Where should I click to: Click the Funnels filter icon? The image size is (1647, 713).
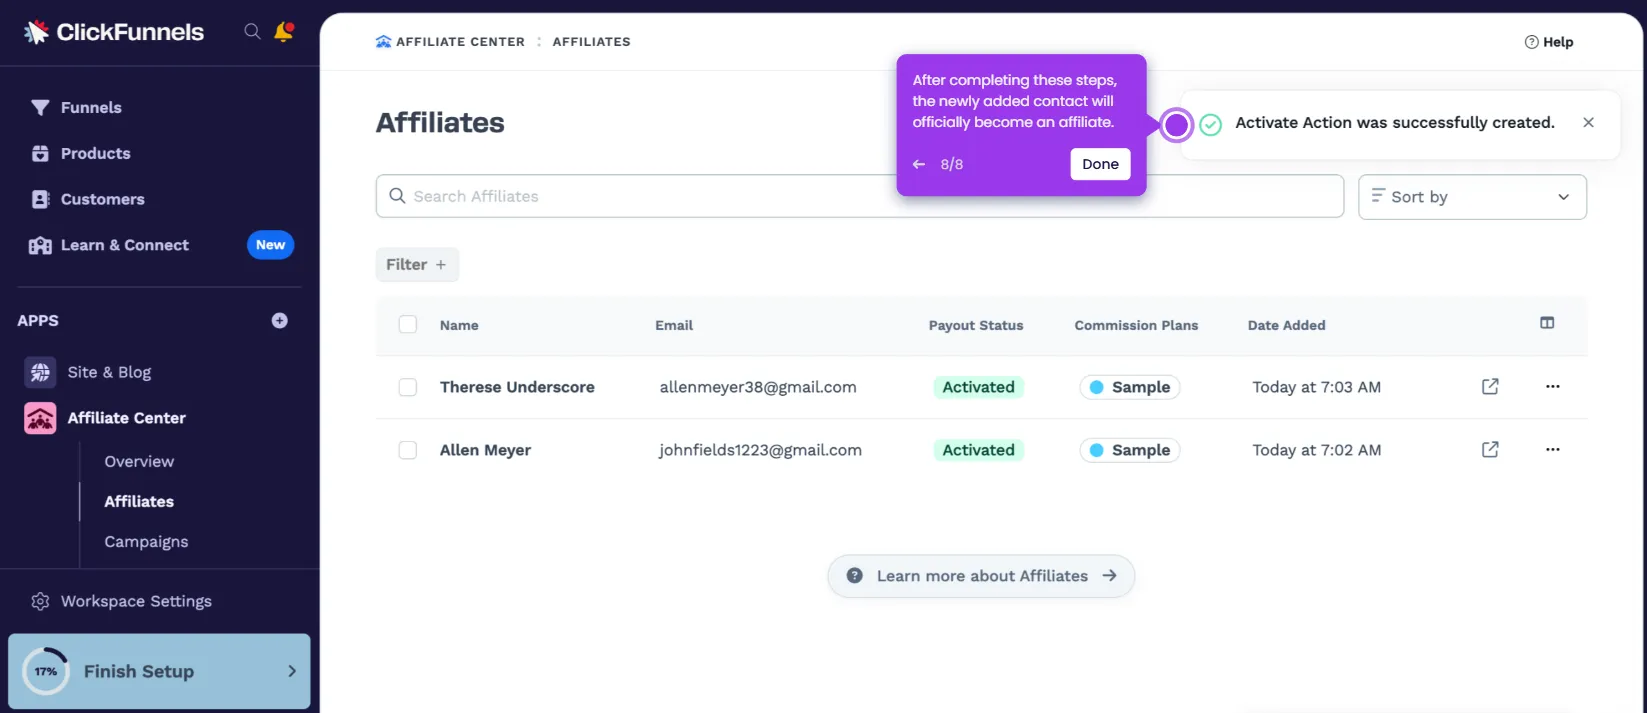click(40, 107)
